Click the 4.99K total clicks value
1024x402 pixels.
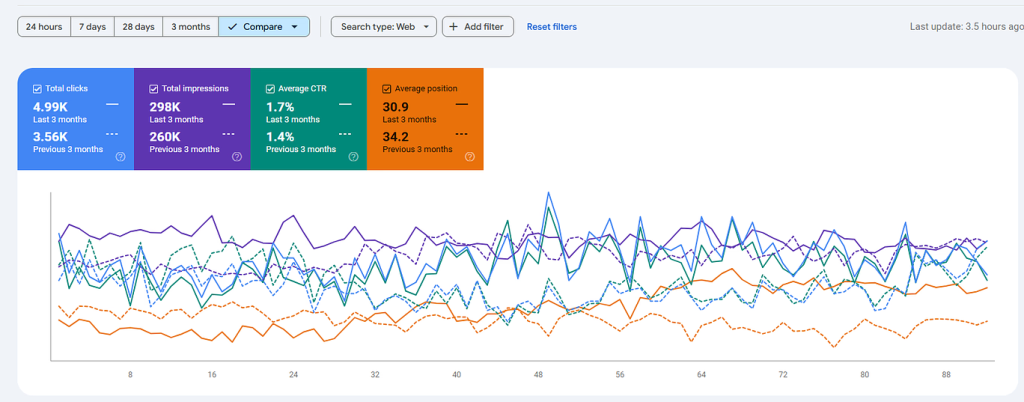pyautogui.click(x=50, y=107)
